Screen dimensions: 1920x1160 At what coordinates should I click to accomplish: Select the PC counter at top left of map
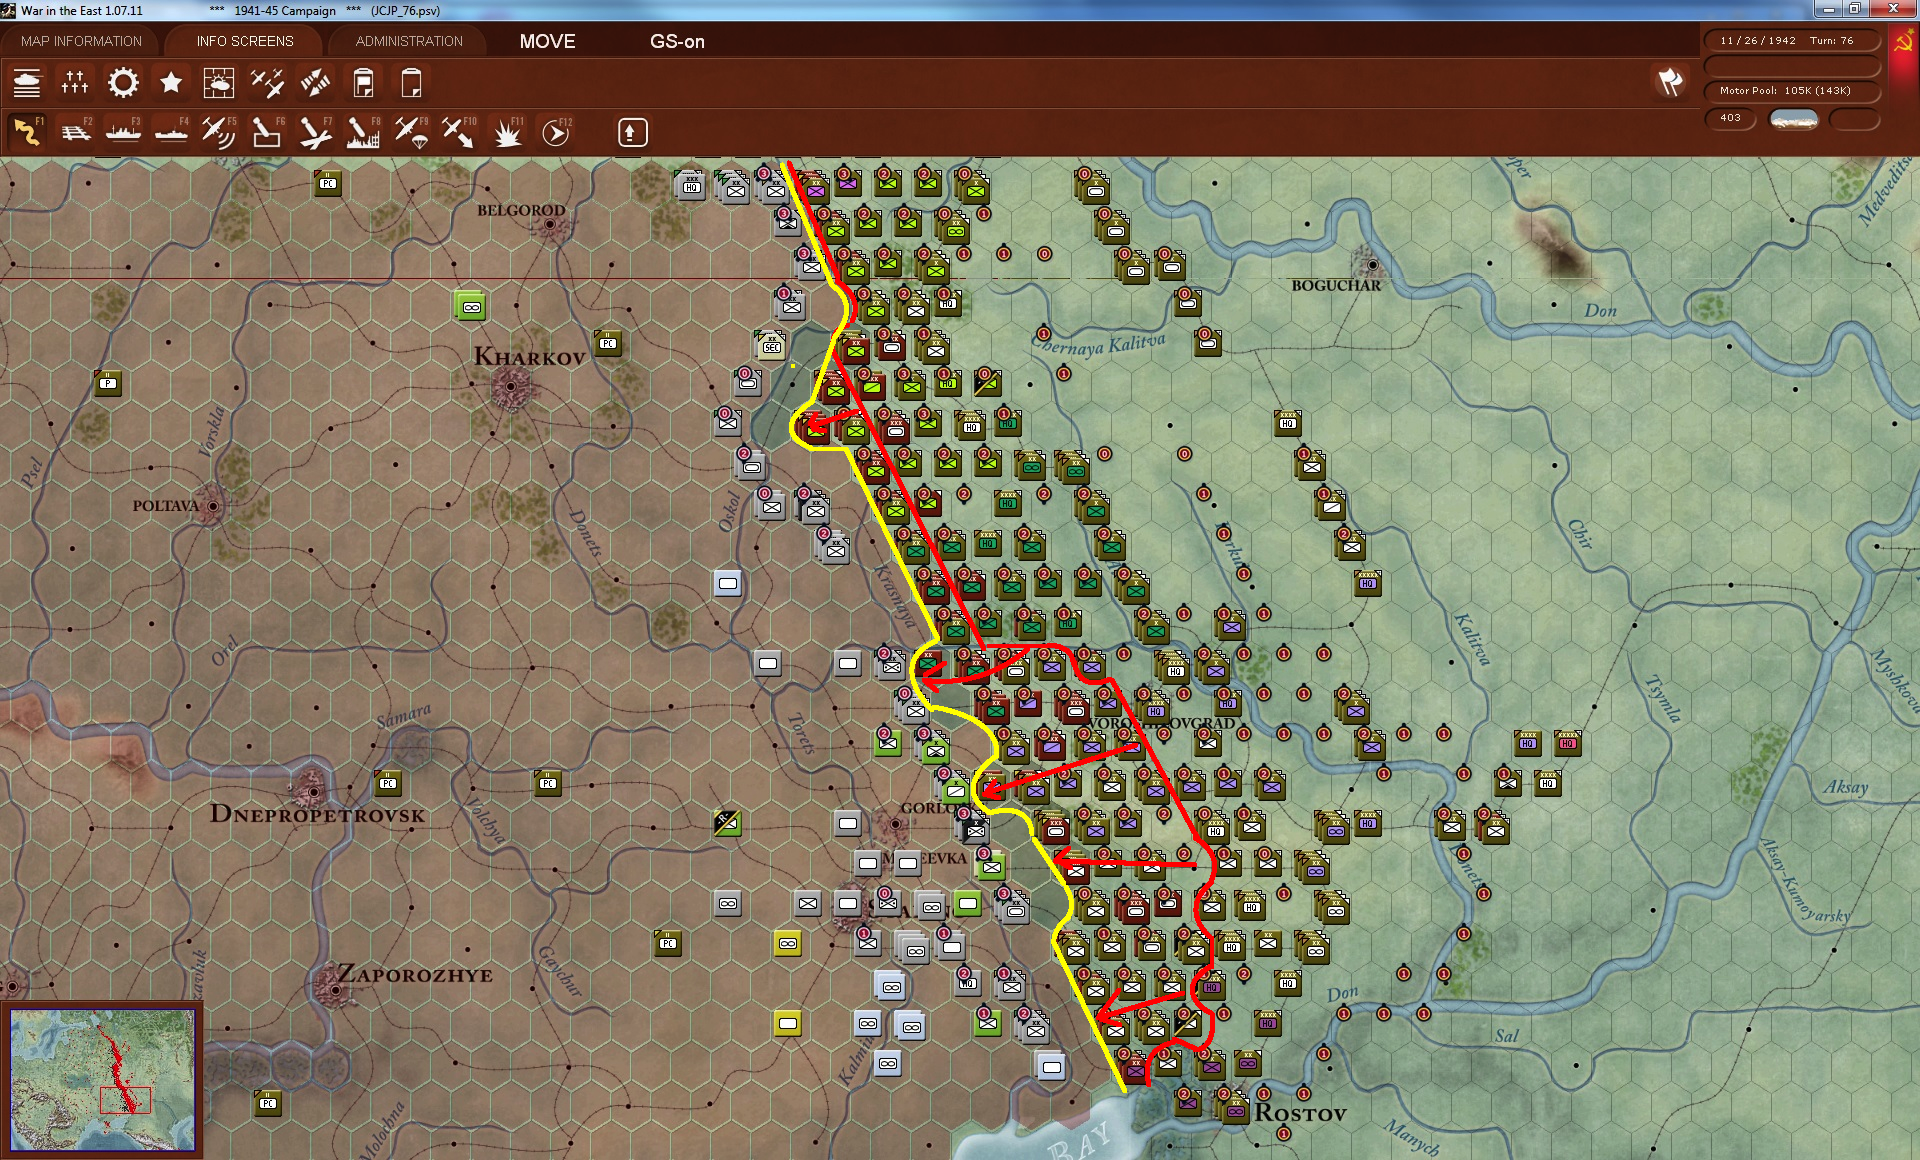pyautogui.click(x=328, y=183)
